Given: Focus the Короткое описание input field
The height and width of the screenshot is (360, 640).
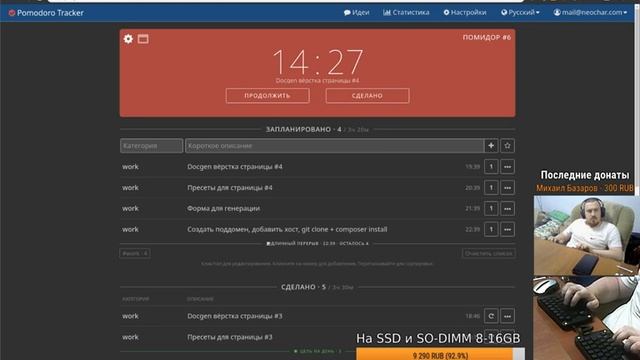Looking at the screenshot, I should 335,146.
